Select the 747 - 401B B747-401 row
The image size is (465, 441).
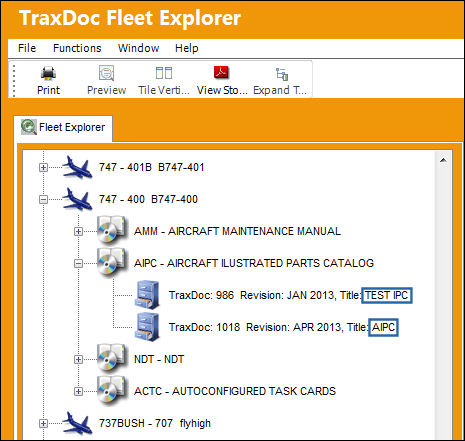151,167
